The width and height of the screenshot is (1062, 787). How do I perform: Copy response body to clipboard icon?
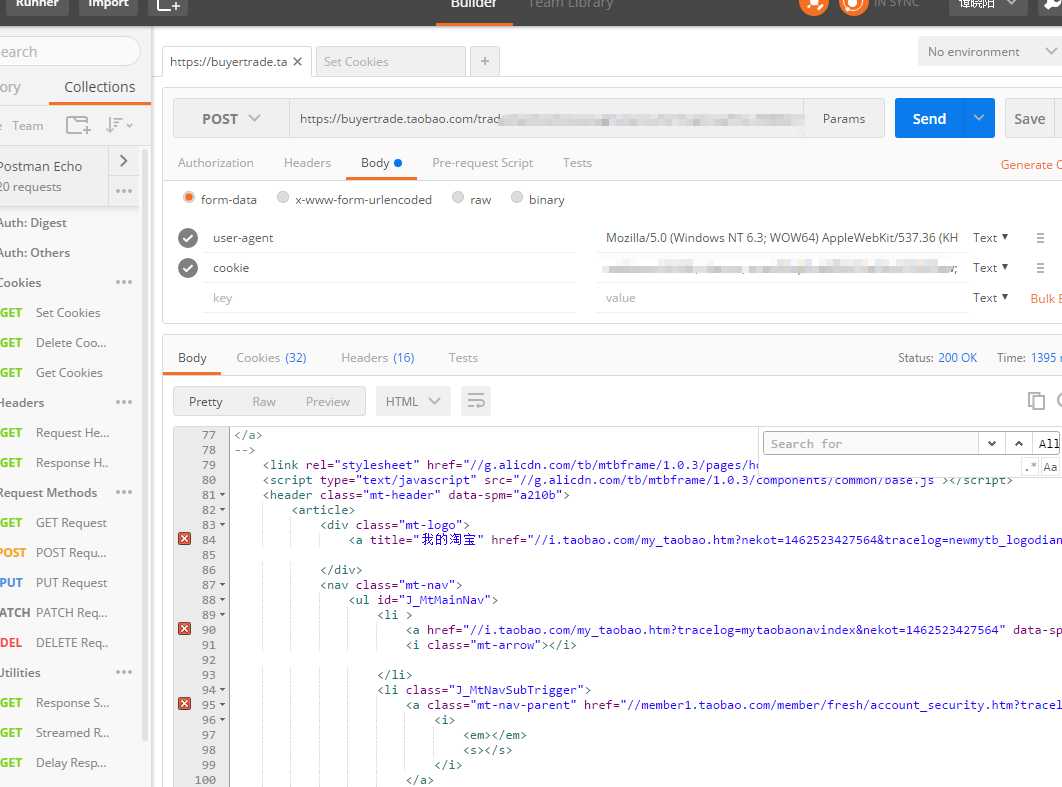point(1036,401)
